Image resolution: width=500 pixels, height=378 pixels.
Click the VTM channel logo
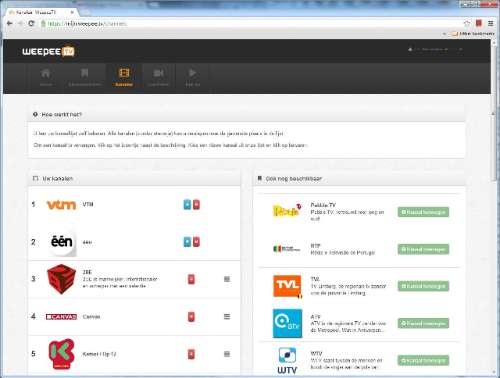pyautogui.click(x=61, y=205)
